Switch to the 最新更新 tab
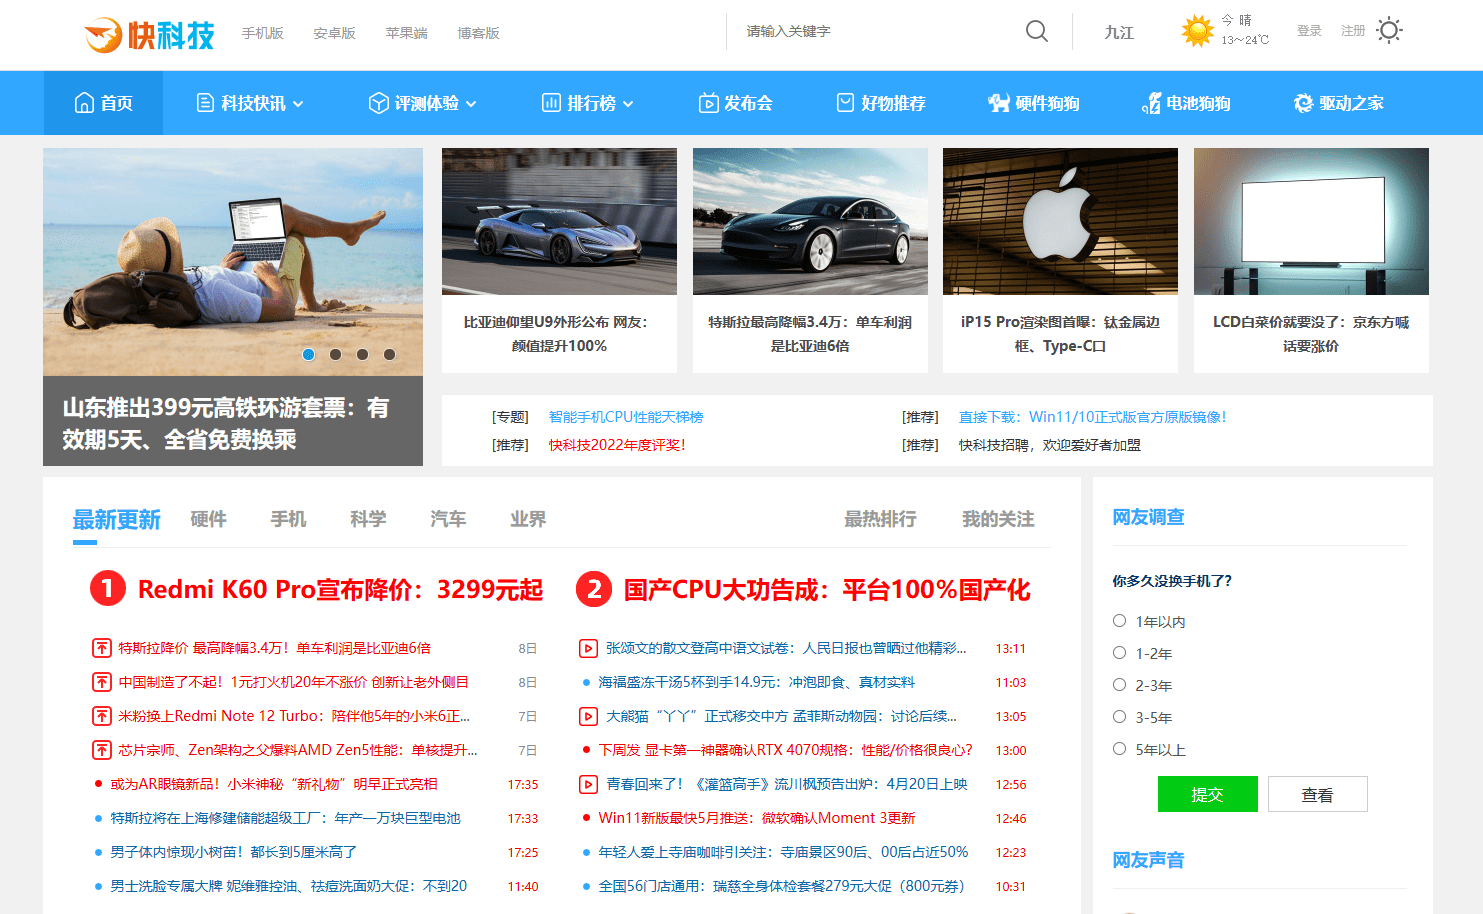1483x914 pixels. (116, 519)
